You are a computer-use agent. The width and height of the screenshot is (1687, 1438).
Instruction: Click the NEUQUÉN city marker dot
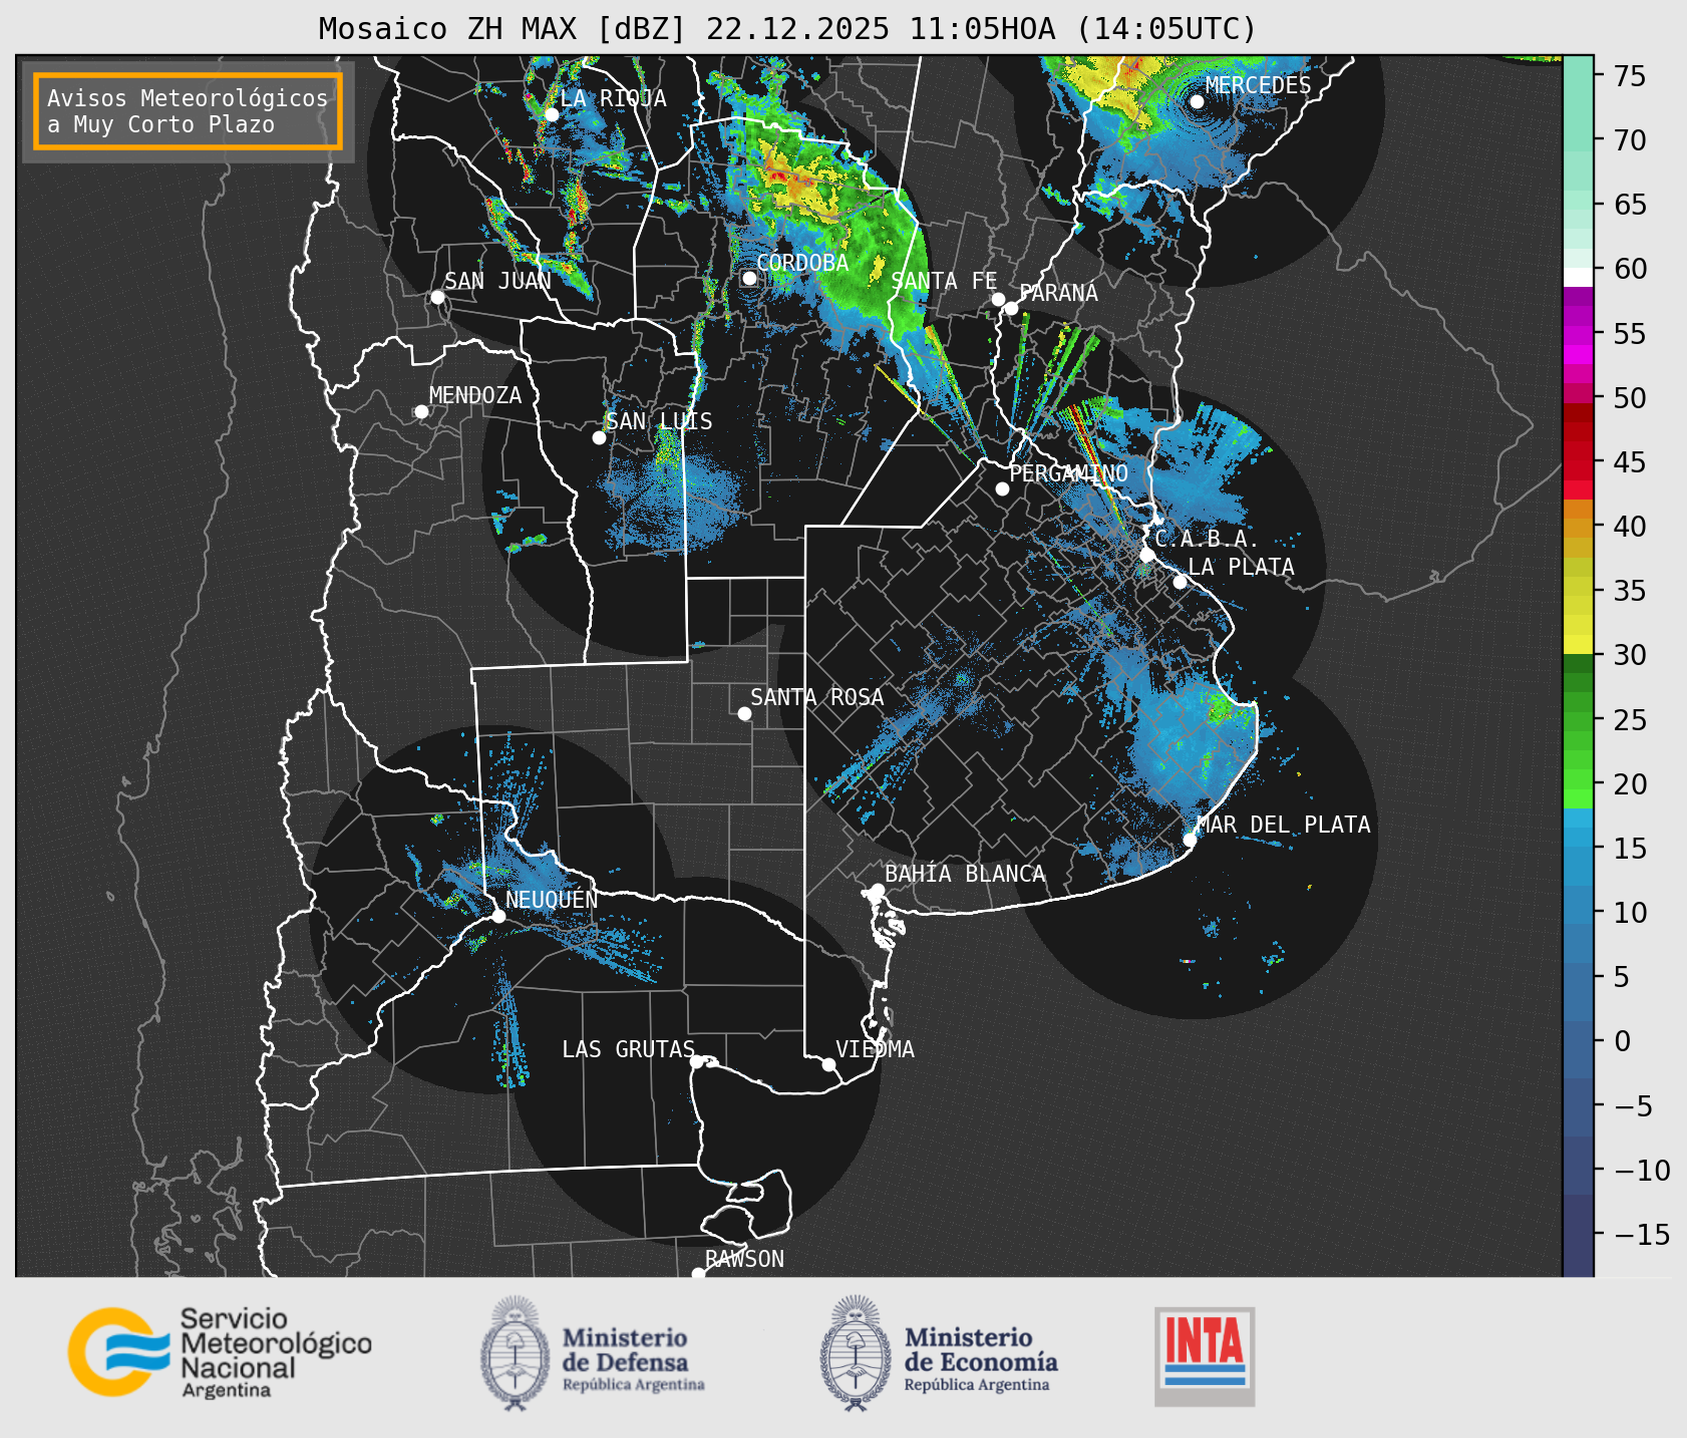tap(498, 916)
